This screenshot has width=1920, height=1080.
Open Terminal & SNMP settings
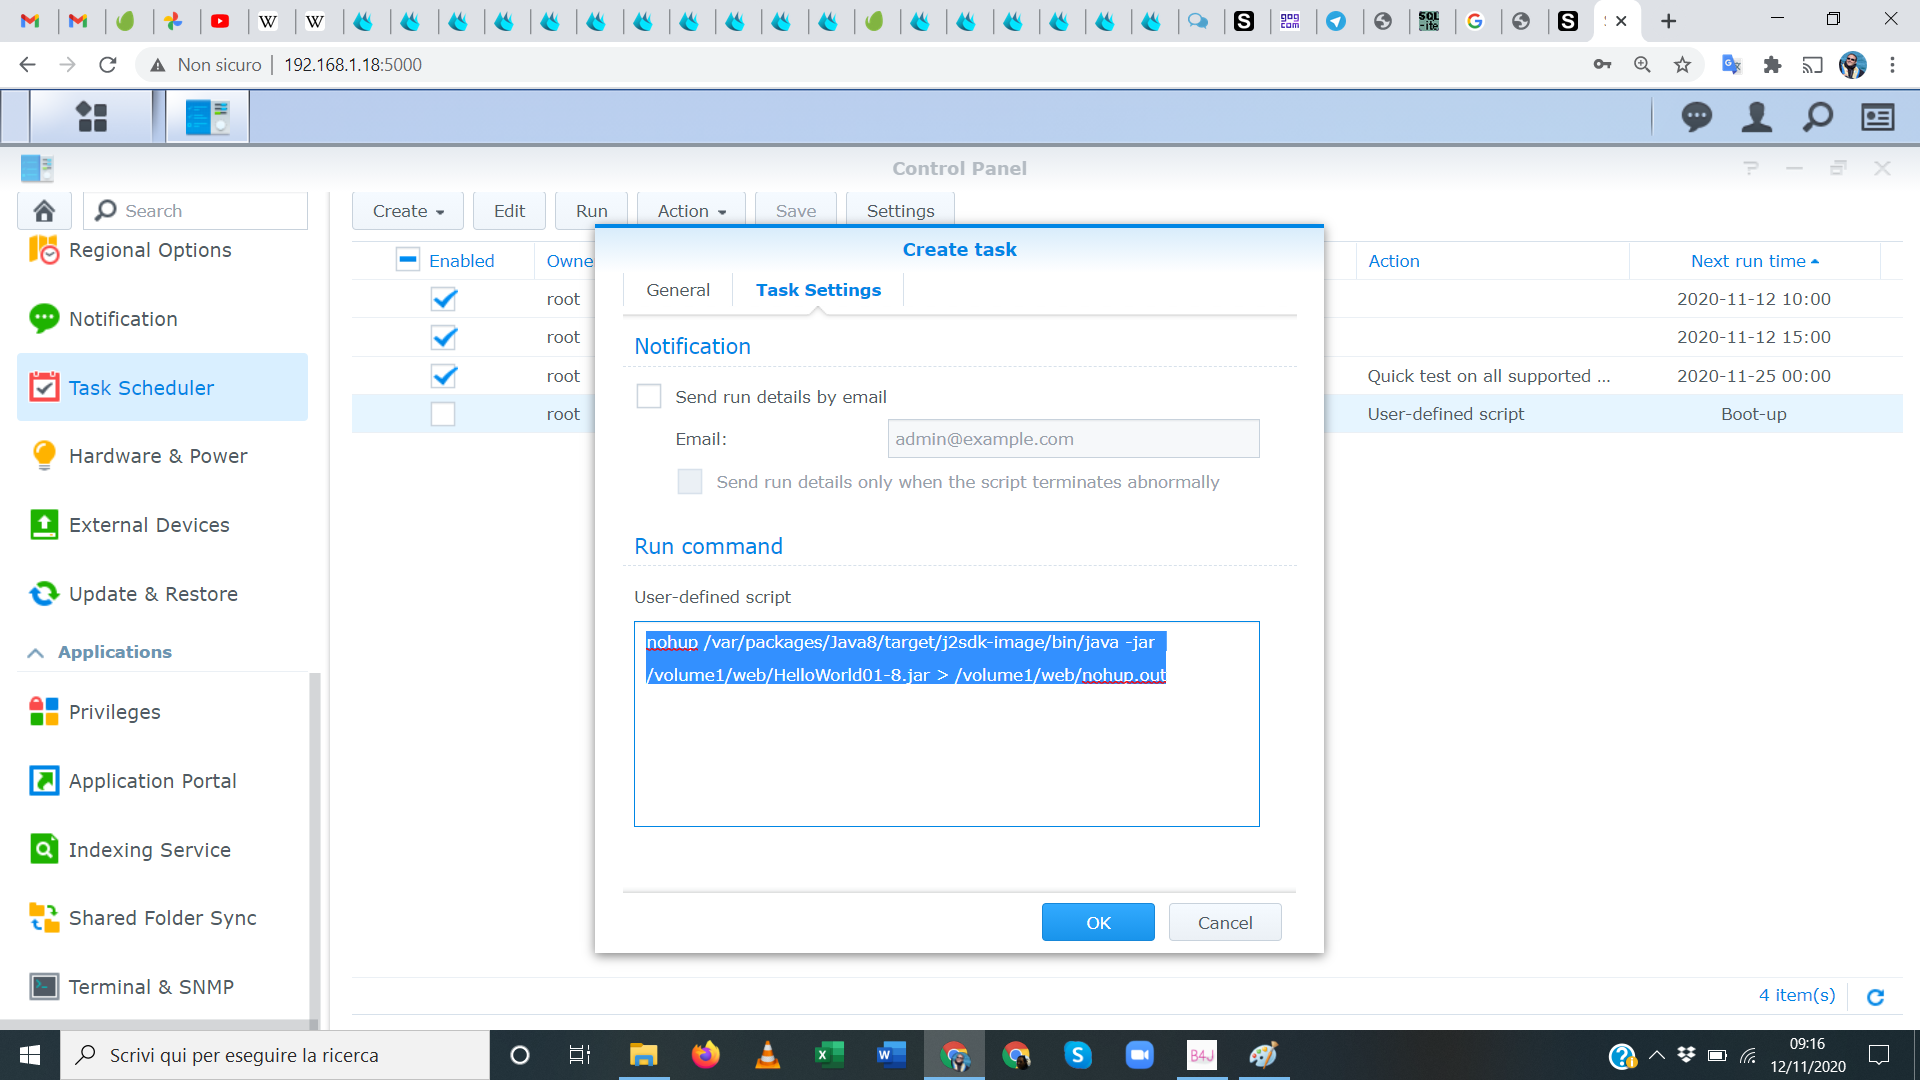tap(151, 987)
